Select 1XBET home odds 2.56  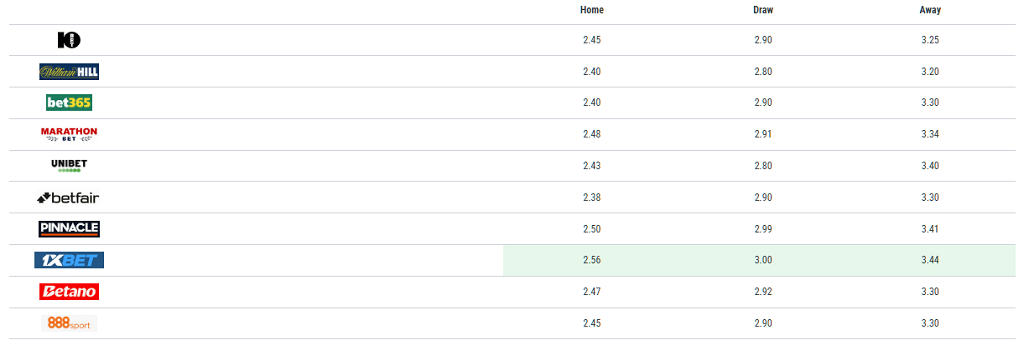coord(592,260)
